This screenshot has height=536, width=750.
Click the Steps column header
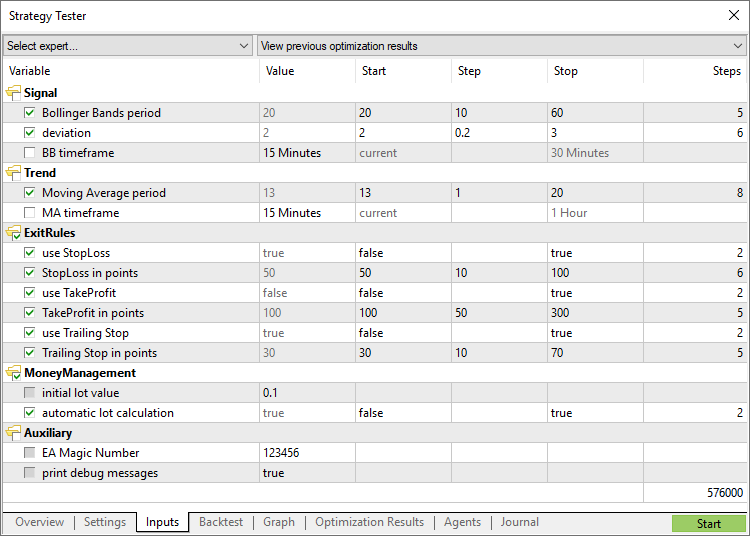click(726, 71)
